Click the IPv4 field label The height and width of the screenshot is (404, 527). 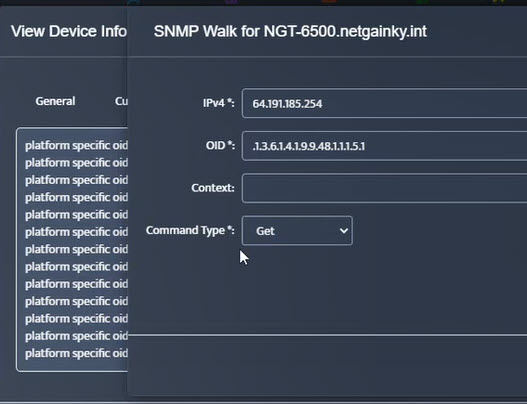pyautogui.click(x=218, y=103)
